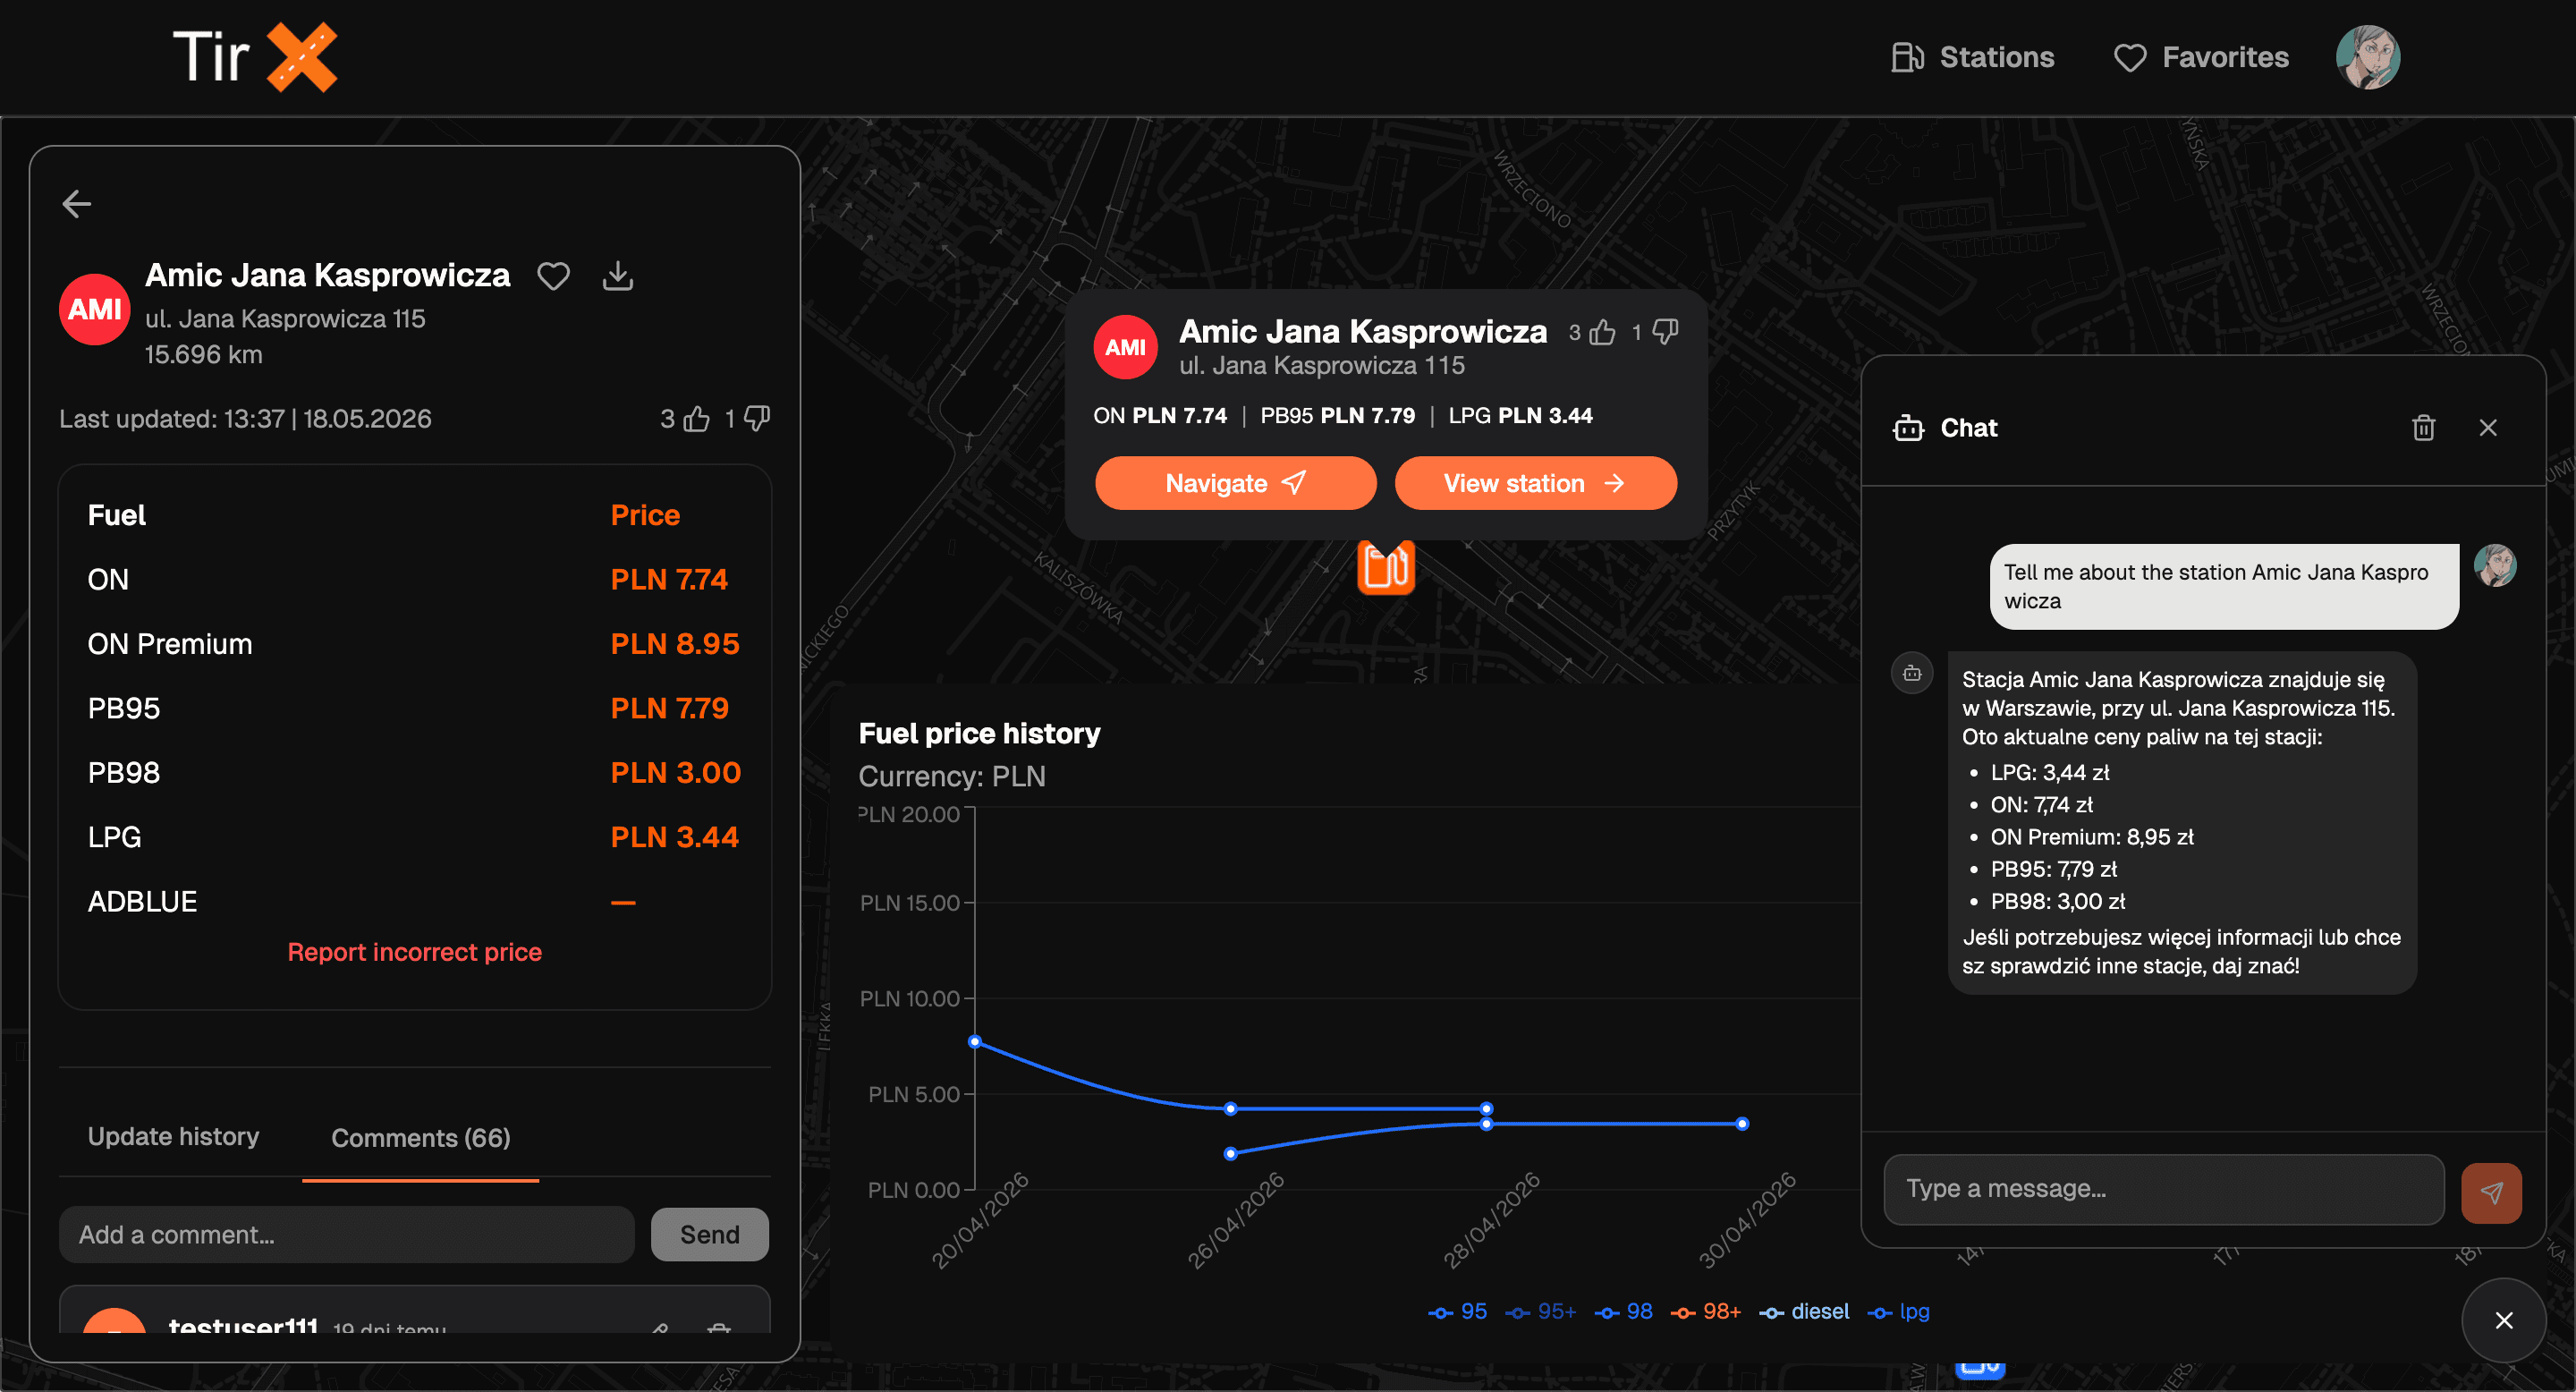Delete chat history with trash icon
The image size is (2576, 1392).
pyautogui.click(x=2423, y=428)
